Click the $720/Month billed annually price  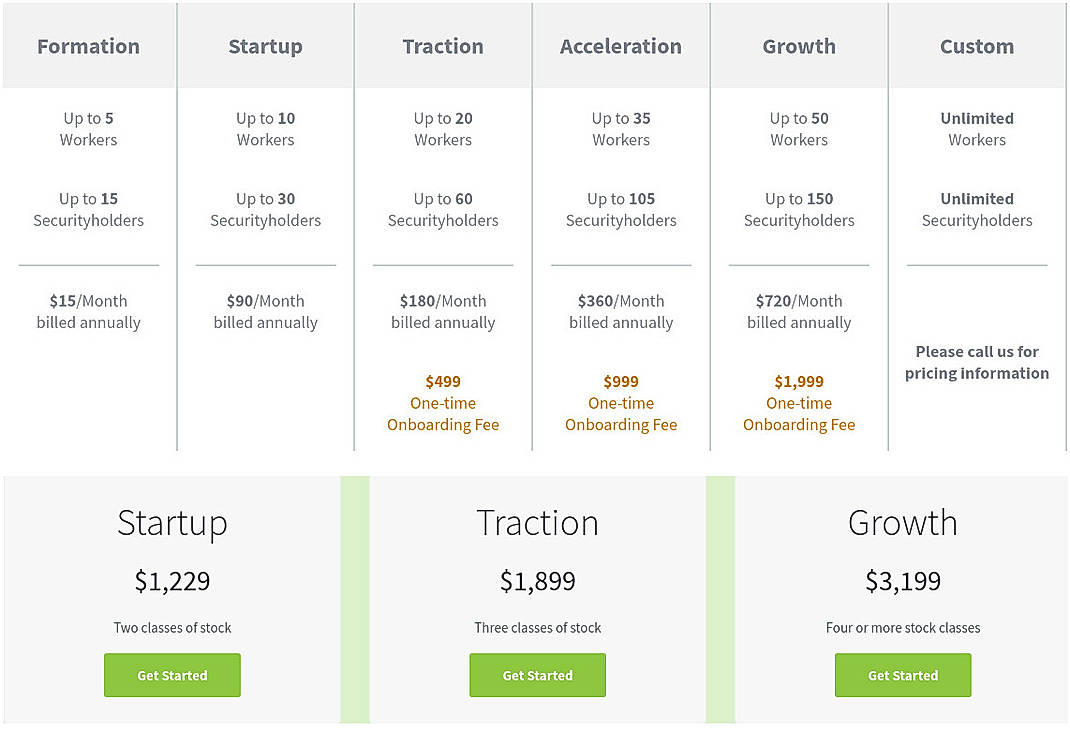[x=798, y=311]
